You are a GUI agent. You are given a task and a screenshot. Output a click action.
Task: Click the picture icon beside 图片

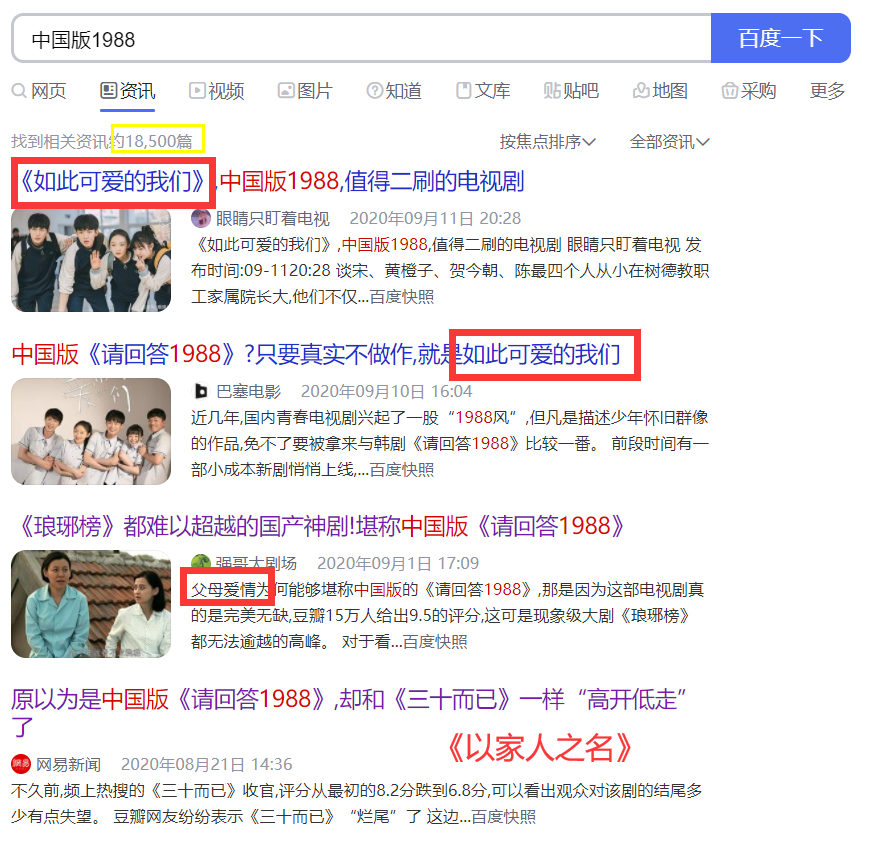click(286, 90)
